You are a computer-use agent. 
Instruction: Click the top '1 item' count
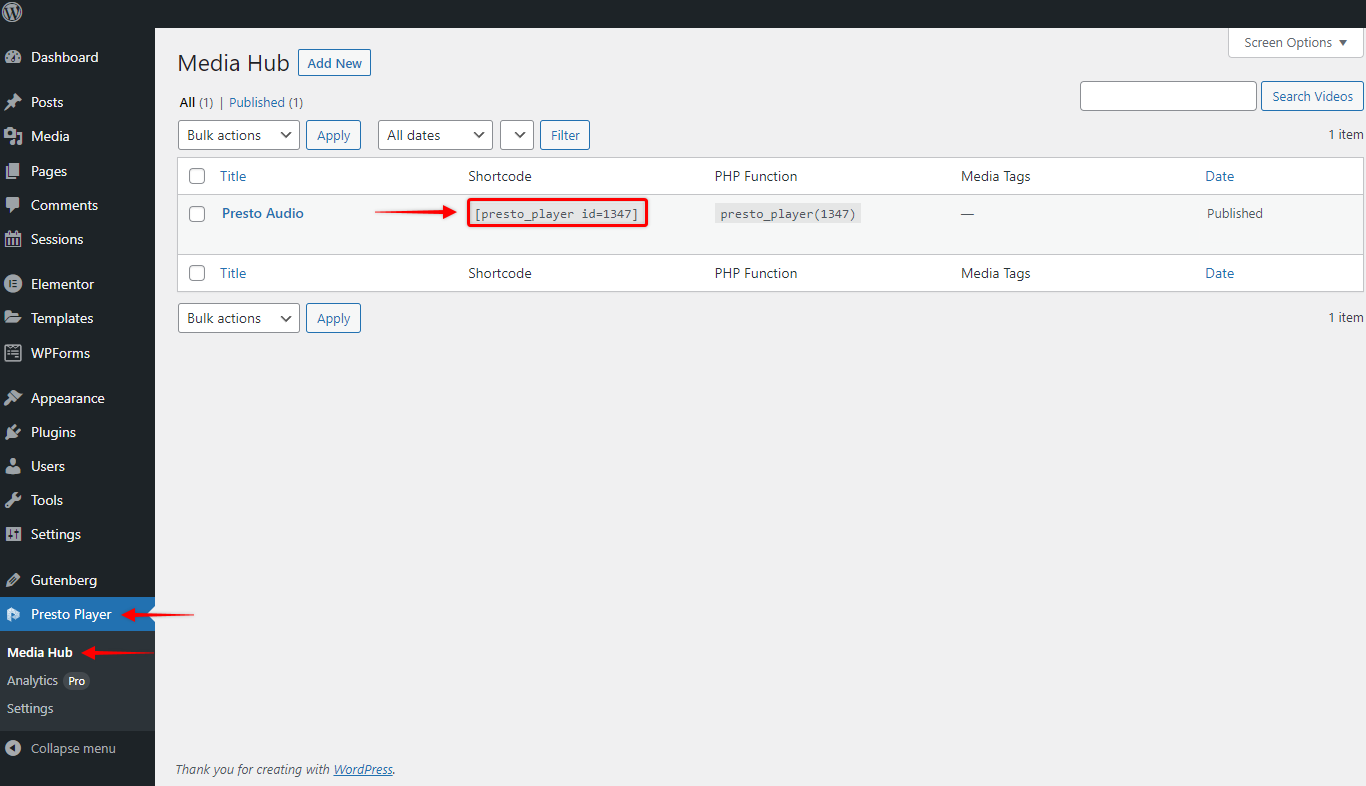(1346, 134)
